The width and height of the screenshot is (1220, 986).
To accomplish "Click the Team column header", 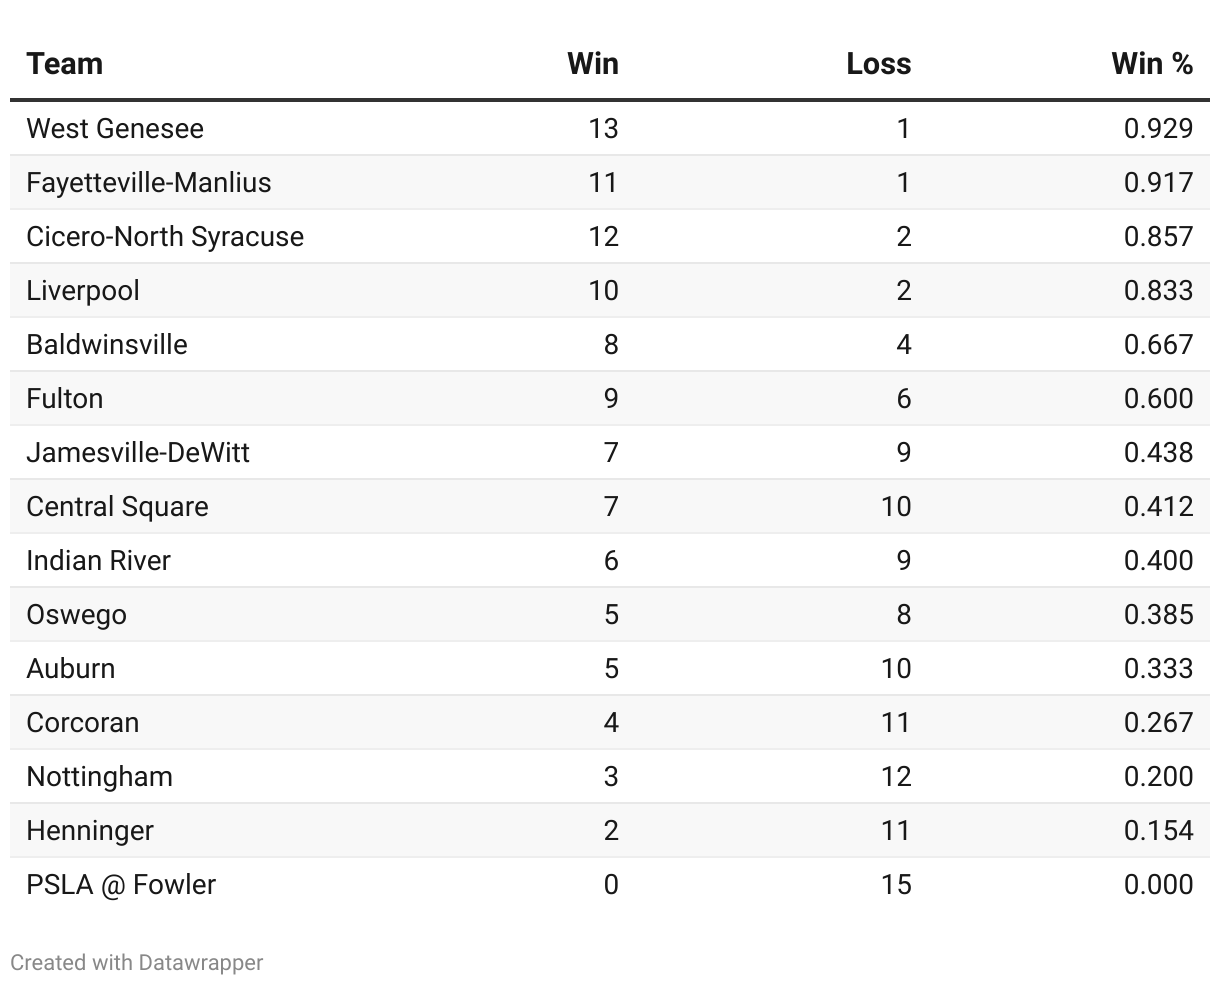I will (x=65, y=64).
